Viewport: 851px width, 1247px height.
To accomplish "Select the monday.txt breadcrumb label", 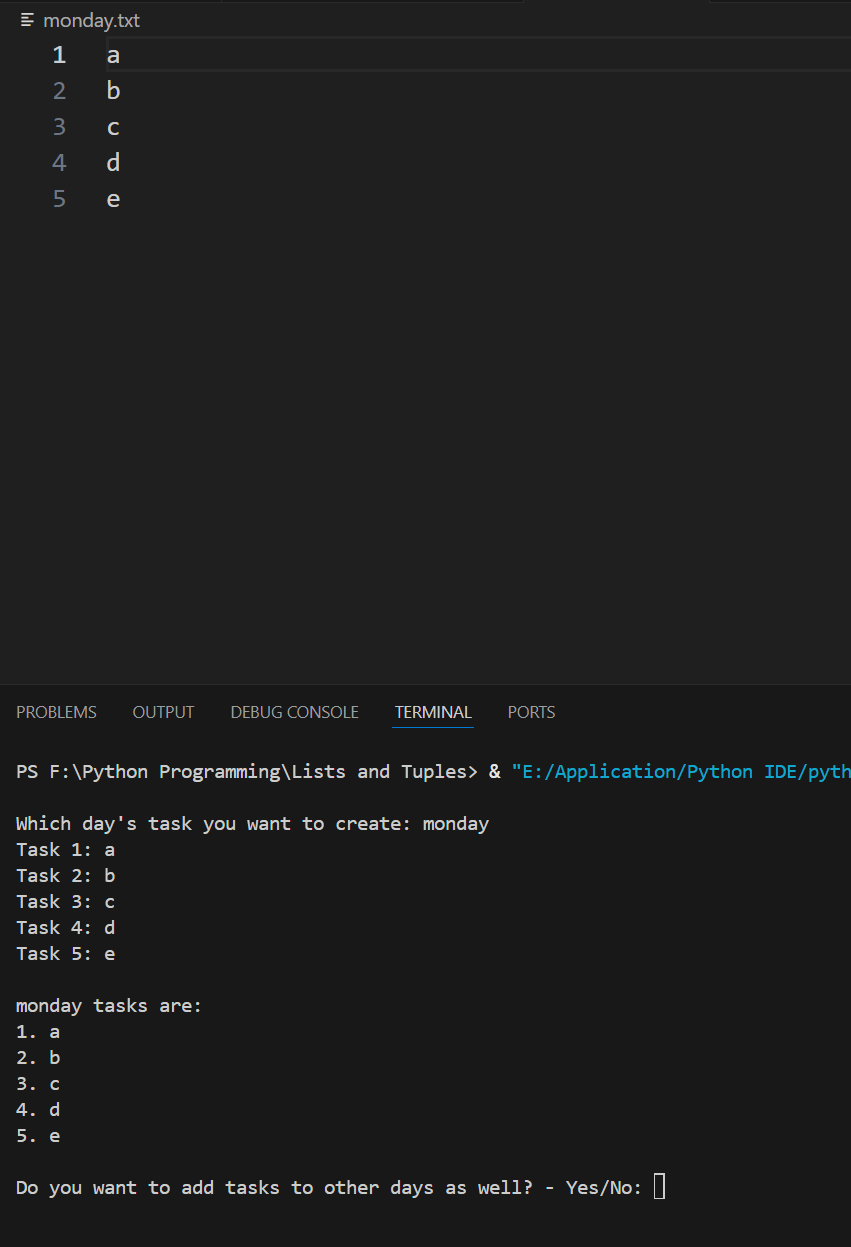I will tap(91, 20).
